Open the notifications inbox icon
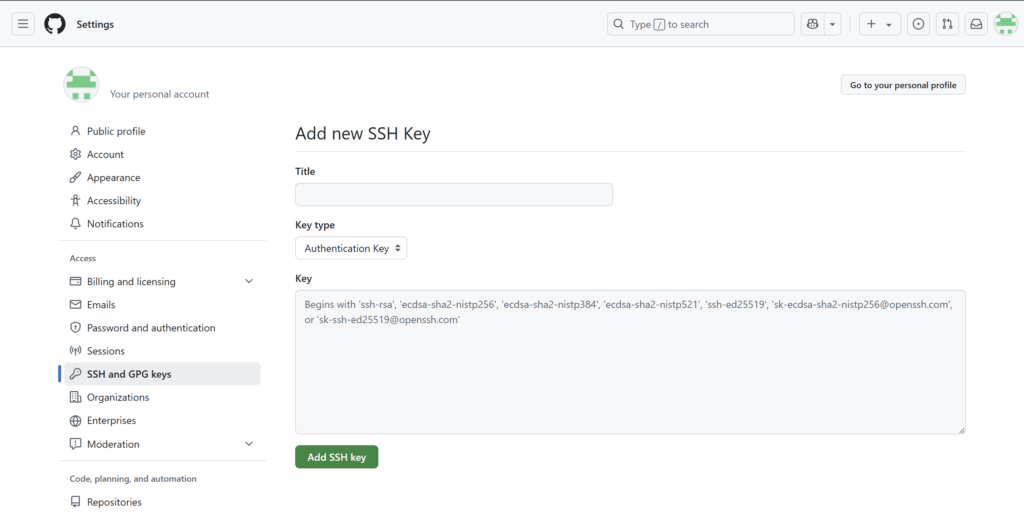 [976, 24]
